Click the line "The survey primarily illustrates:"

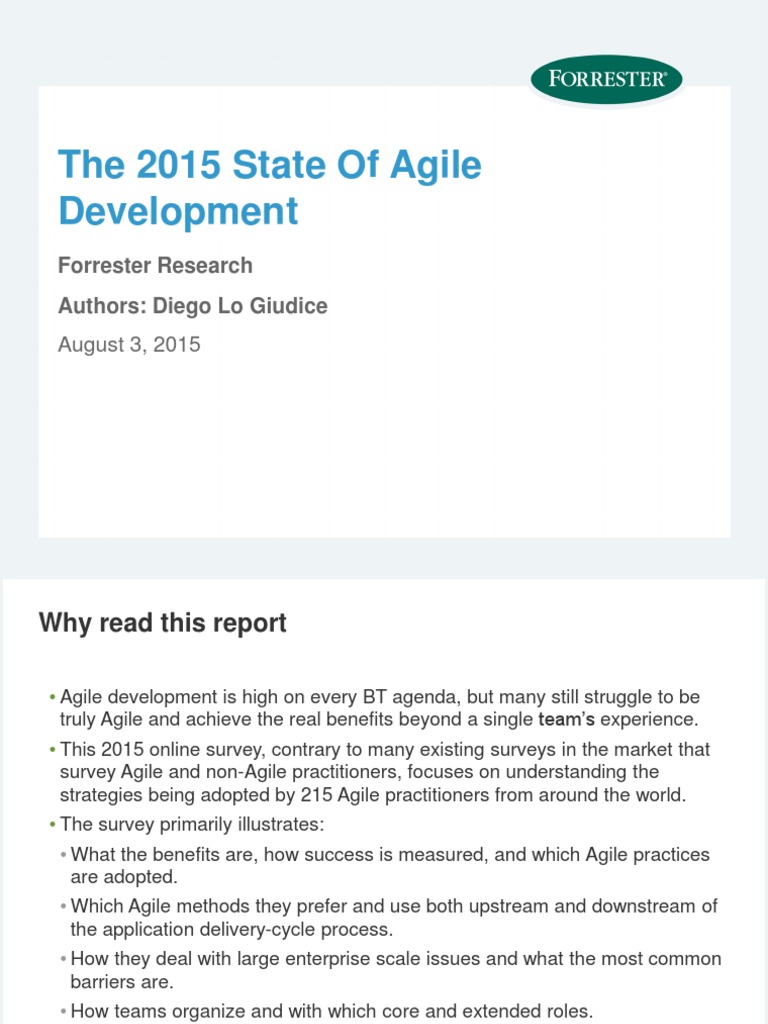pos(186,825)
